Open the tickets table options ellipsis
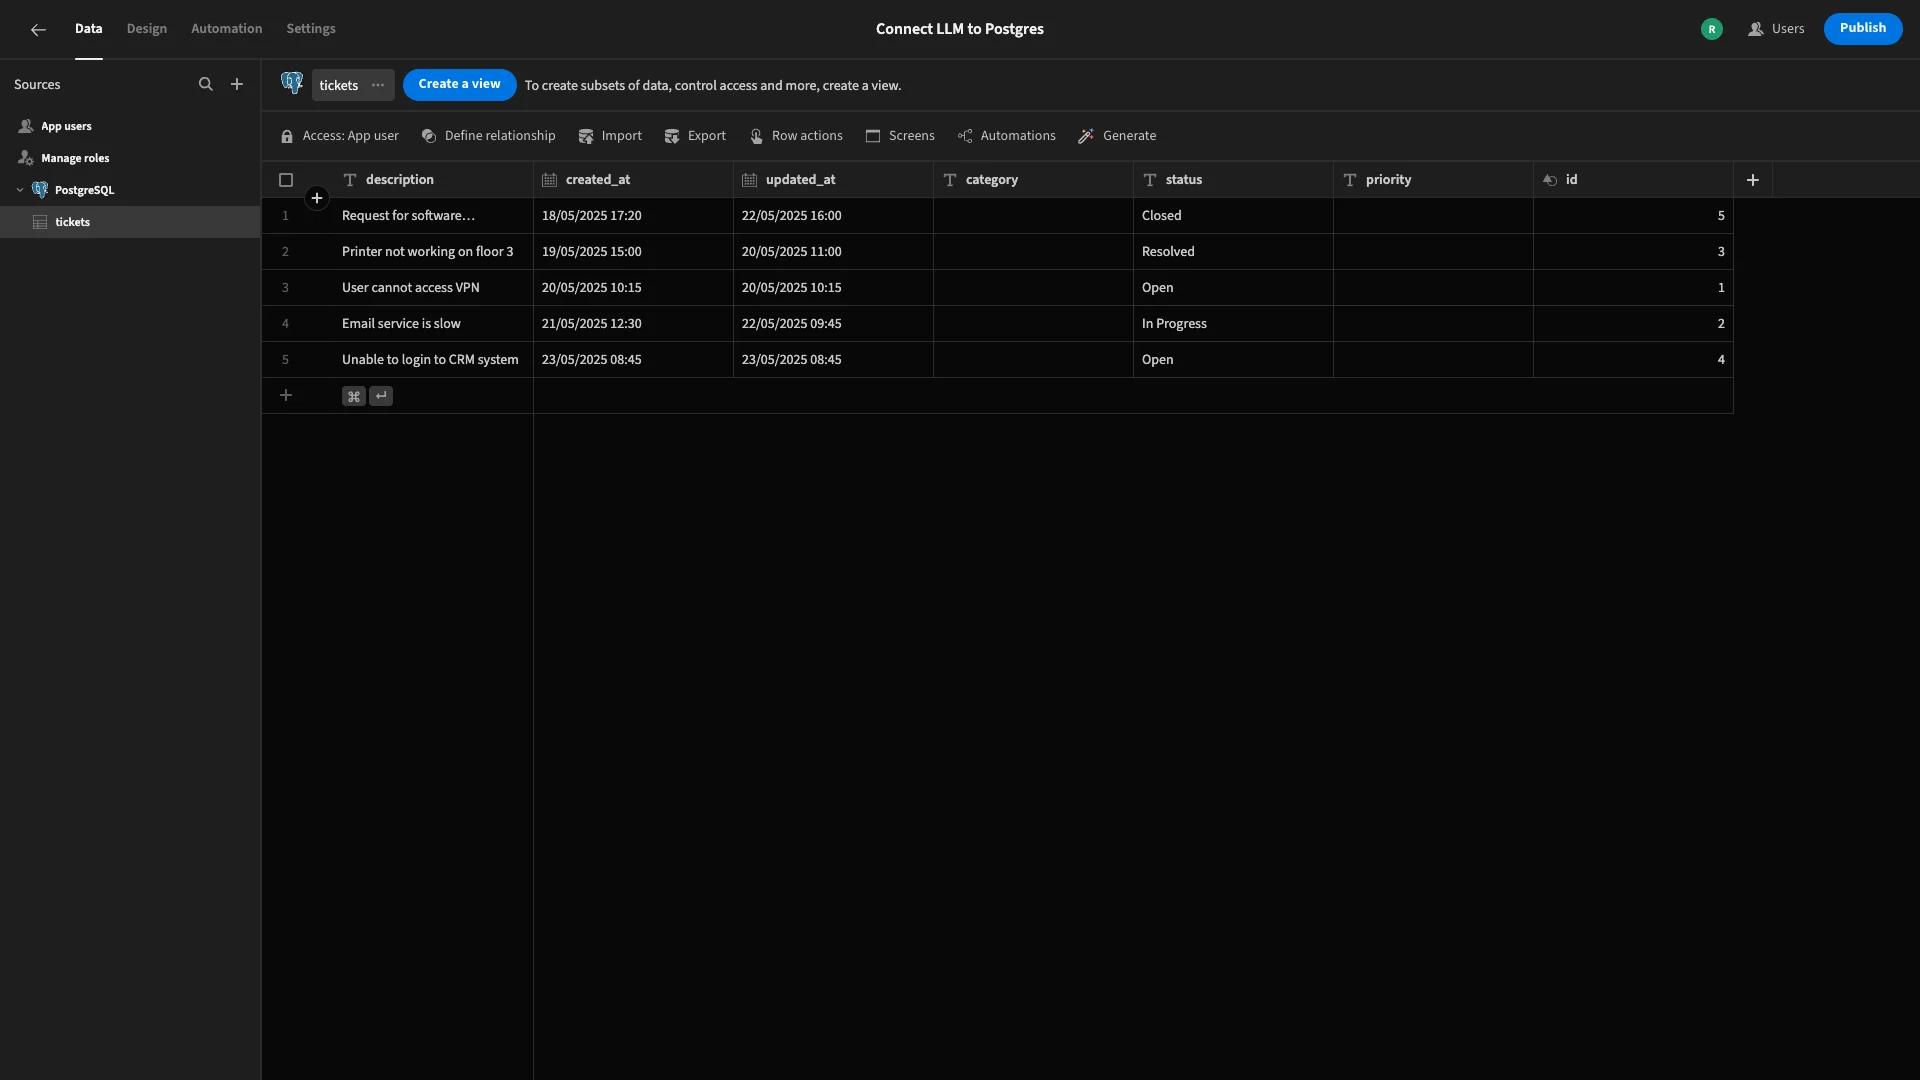Viewport: 1920px width, 1080px height. click(378, 85)
